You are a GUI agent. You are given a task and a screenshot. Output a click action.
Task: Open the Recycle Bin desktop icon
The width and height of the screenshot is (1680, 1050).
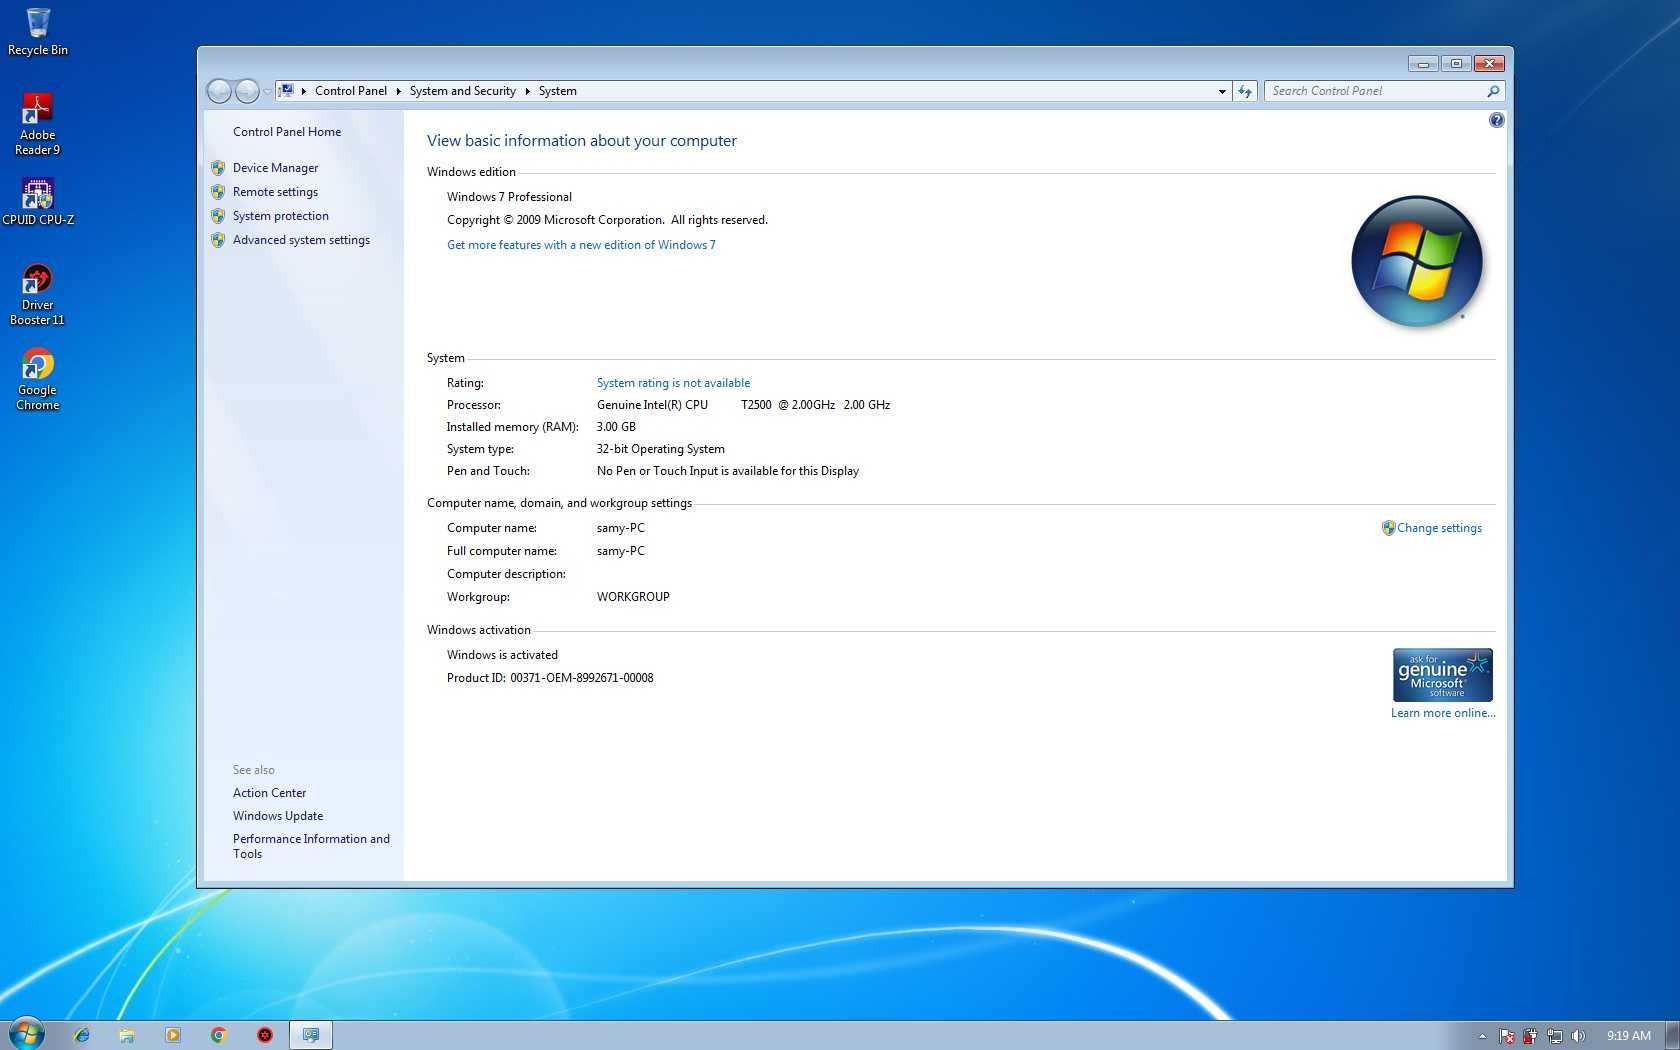click(38, 31)
